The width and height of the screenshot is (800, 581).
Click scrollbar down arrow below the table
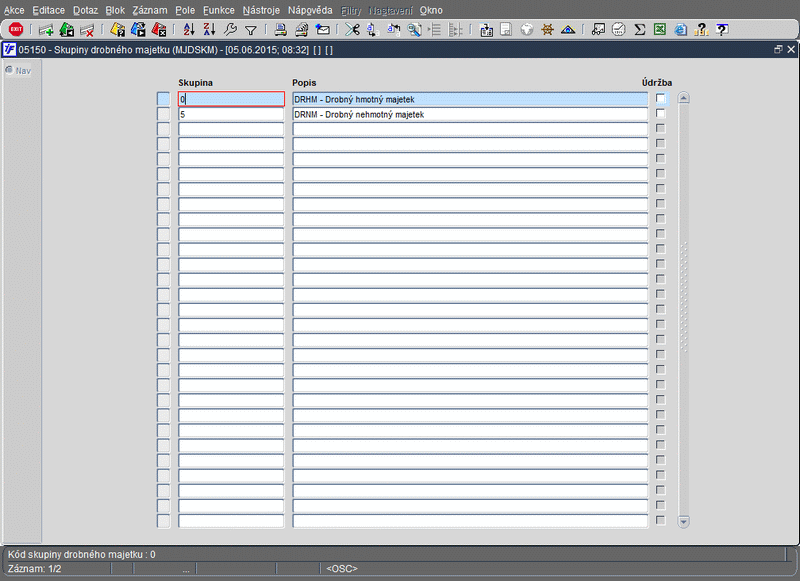click(x=684, y=521)
